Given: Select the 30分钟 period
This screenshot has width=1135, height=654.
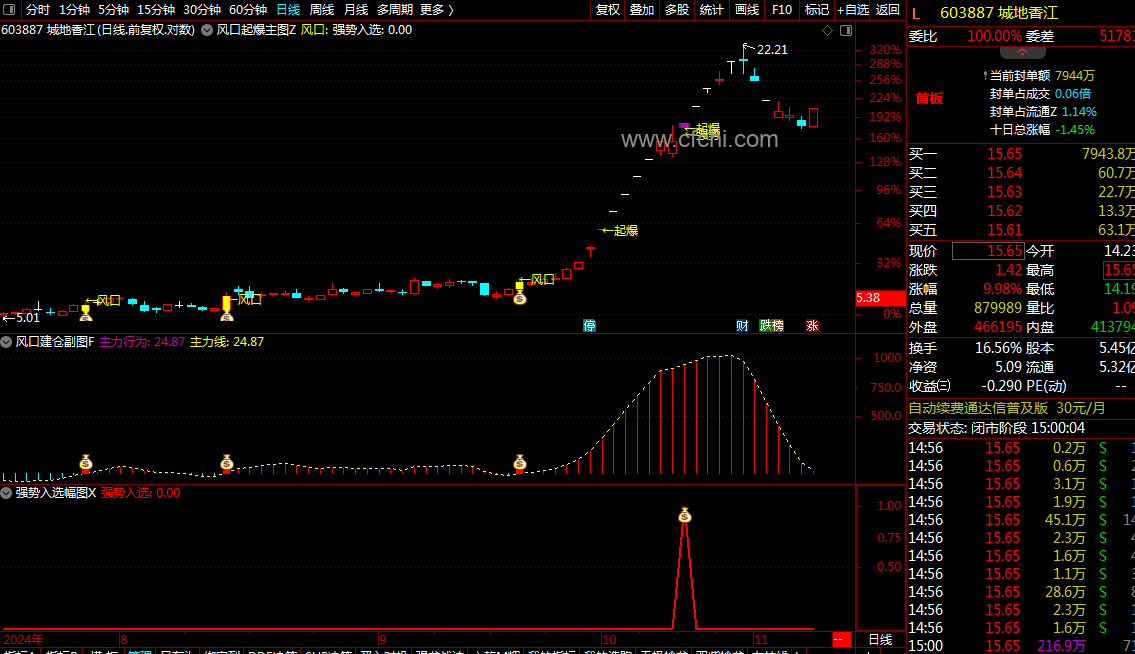Looking at the screenshot, I should 201,9.
